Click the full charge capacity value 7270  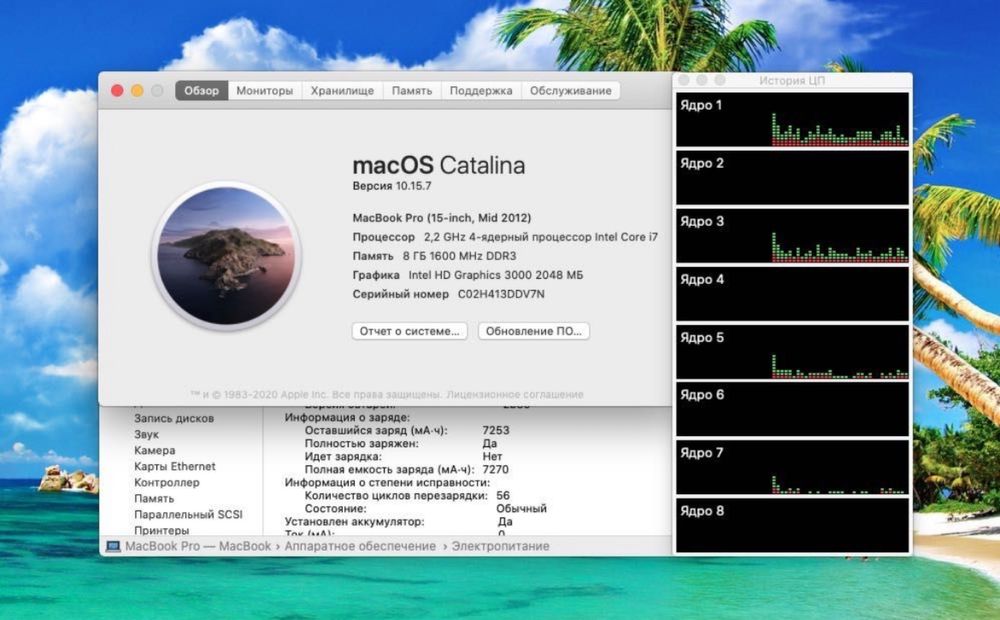pyautogui.click(x=496, y=469)
